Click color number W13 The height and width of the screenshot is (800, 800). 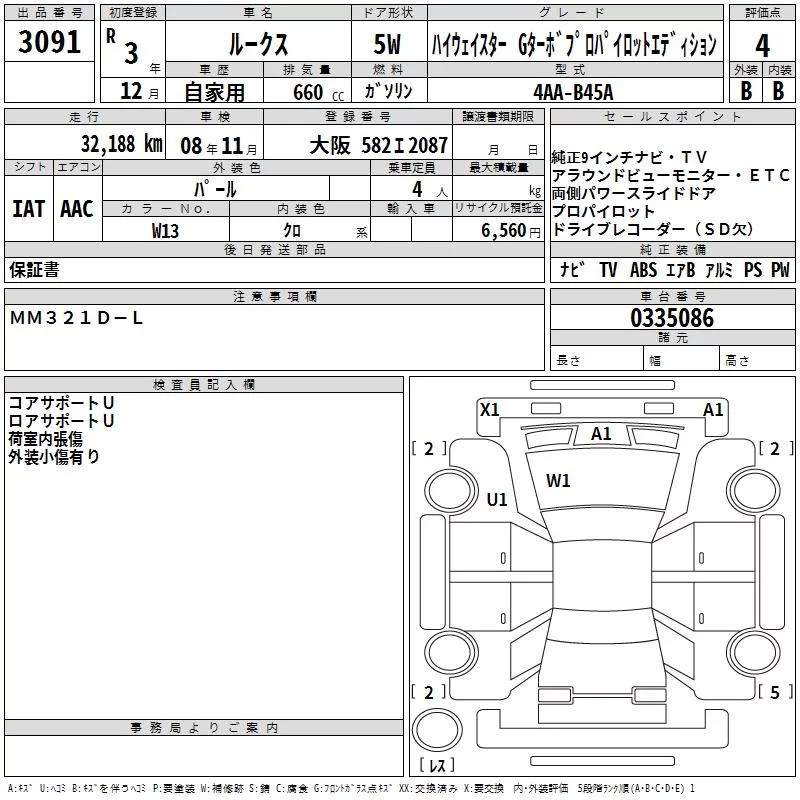[165, 231]
